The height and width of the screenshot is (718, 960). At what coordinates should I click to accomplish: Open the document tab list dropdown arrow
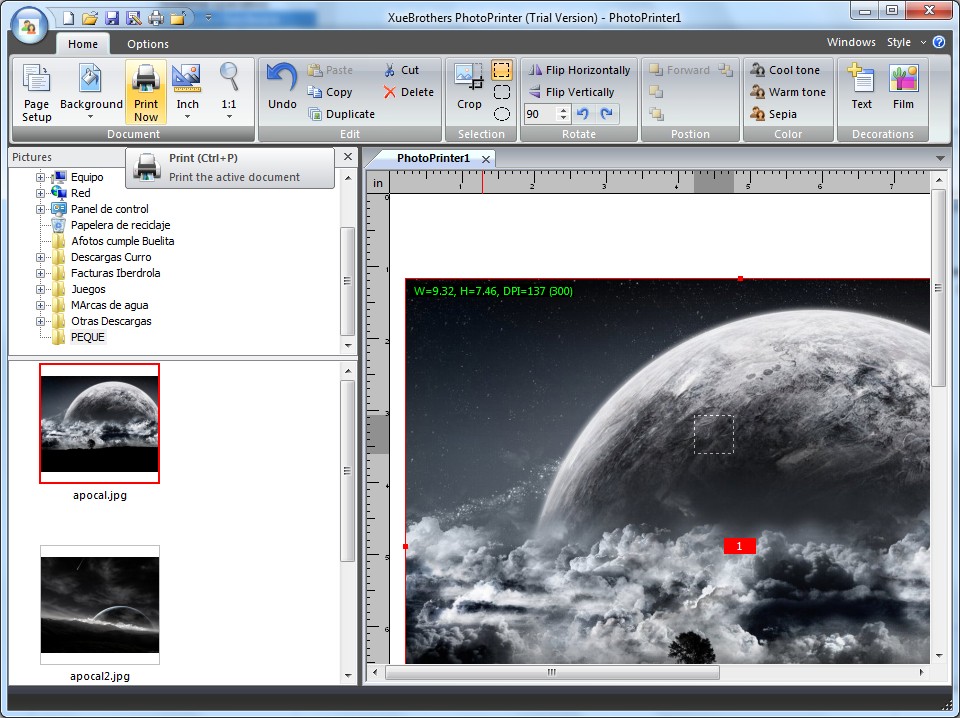[940, 159]
